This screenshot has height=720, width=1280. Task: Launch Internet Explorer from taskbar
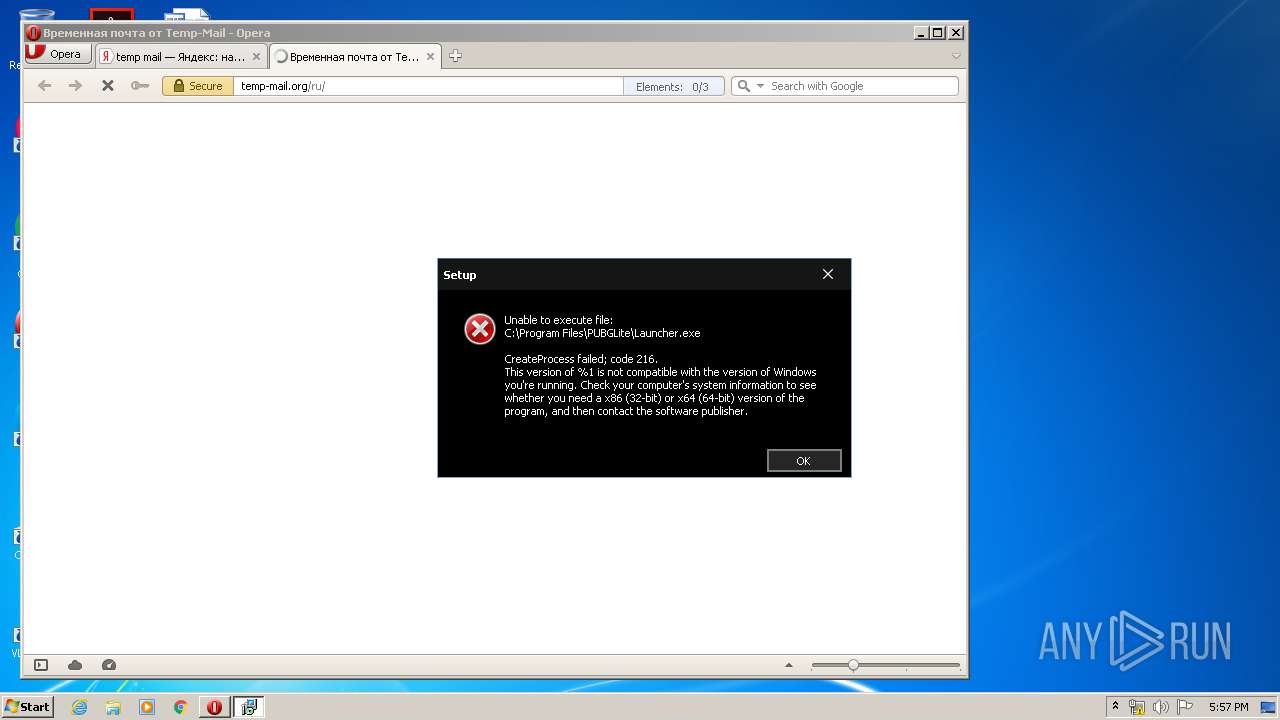(x=80, y=707)
